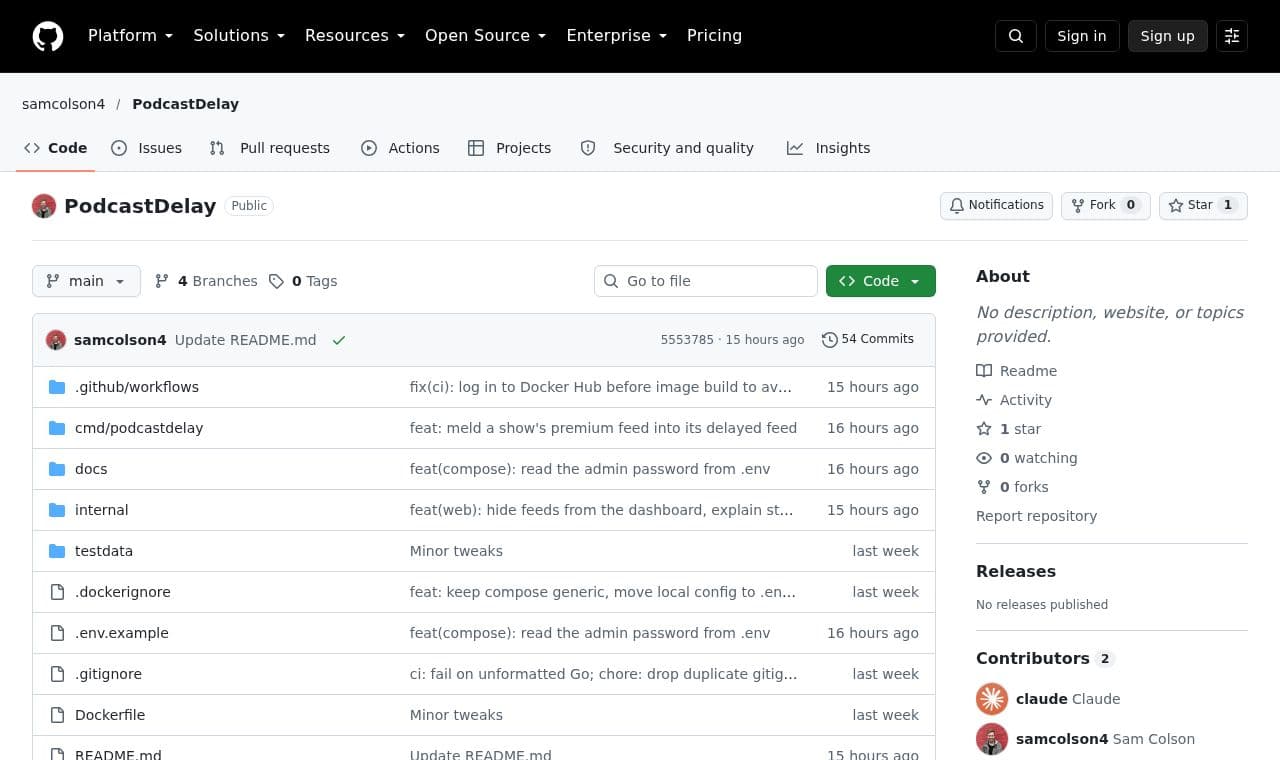Click the .gitignore file icon
Image resolution: width=1280 pixels, height=760 pixels.
[x=57, y=674]
